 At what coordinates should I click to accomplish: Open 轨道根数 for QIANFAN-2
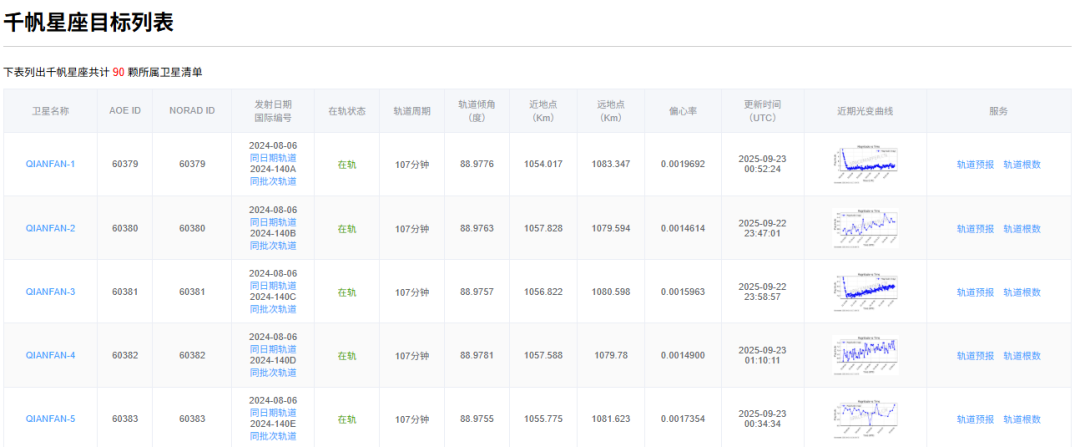point(1022,229)
